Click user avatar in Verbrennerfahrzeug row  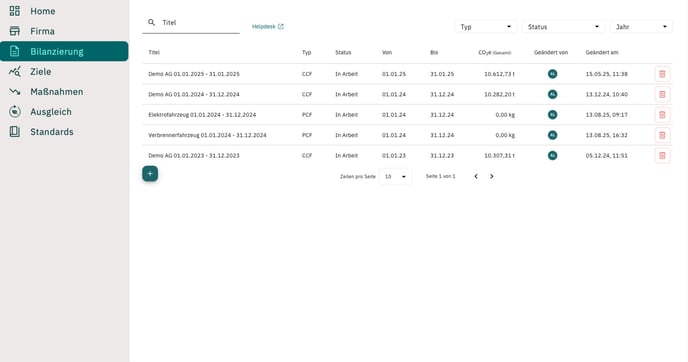click(x=552, y=135)
